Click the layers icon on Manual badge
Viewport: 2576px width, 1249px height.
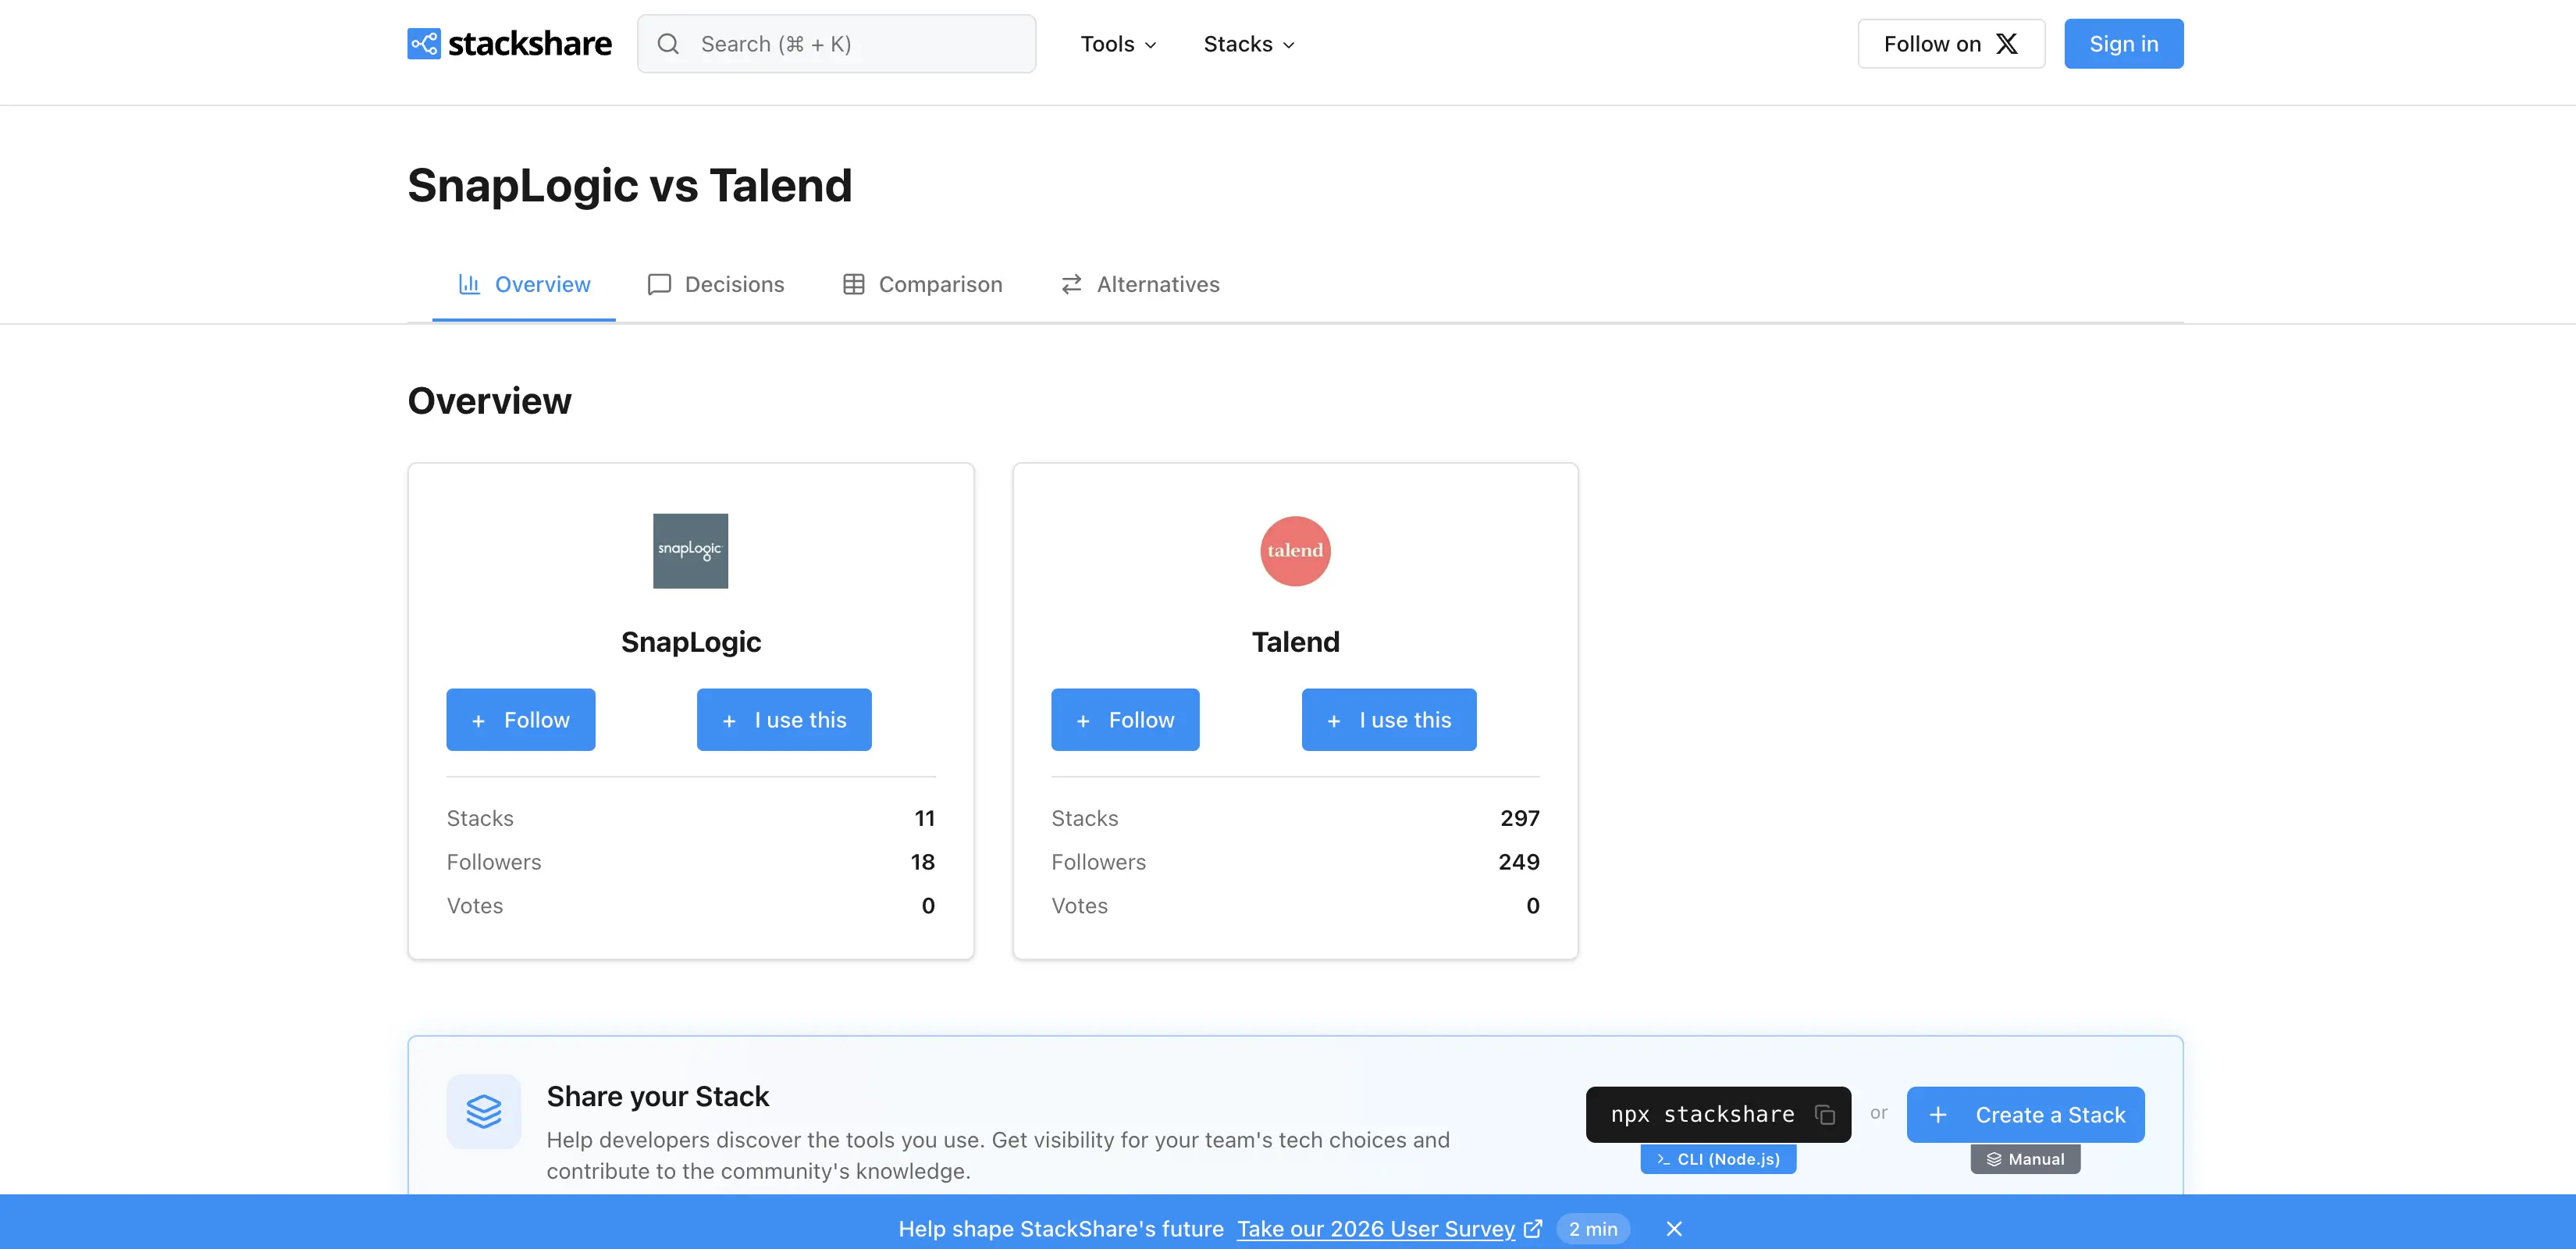pos(1994,1159)
